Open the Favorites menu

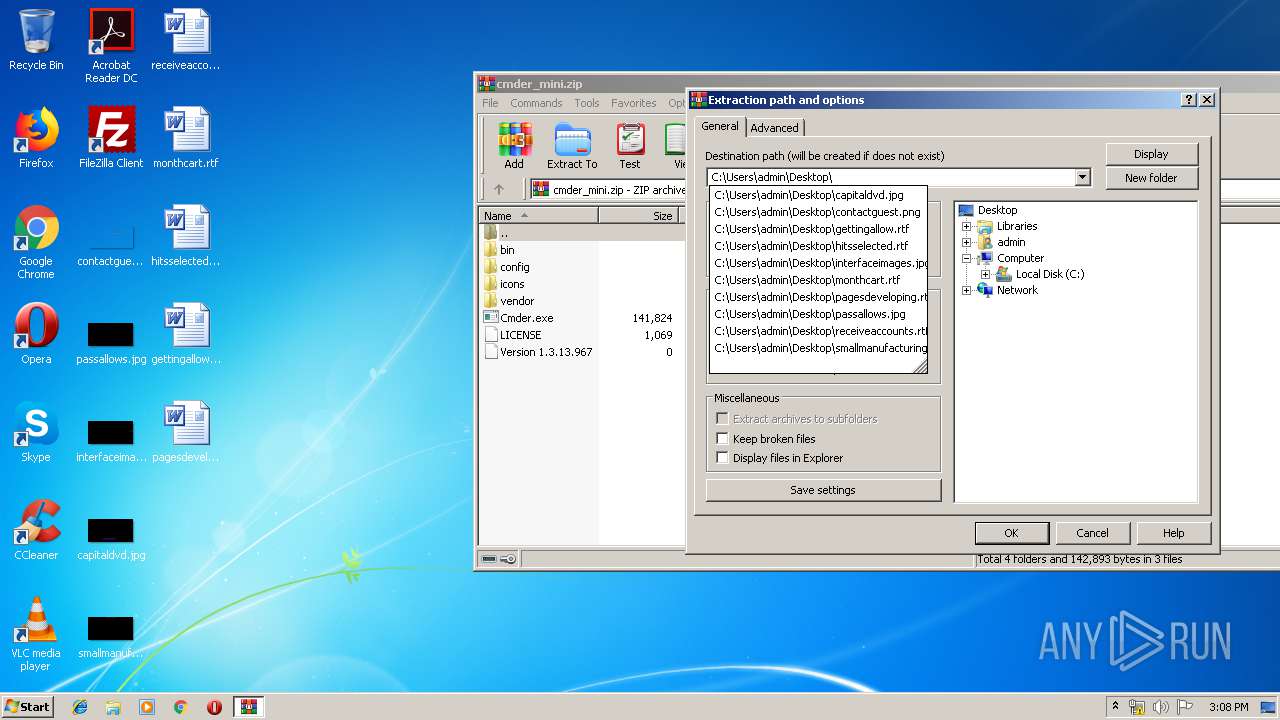point(634,103)
